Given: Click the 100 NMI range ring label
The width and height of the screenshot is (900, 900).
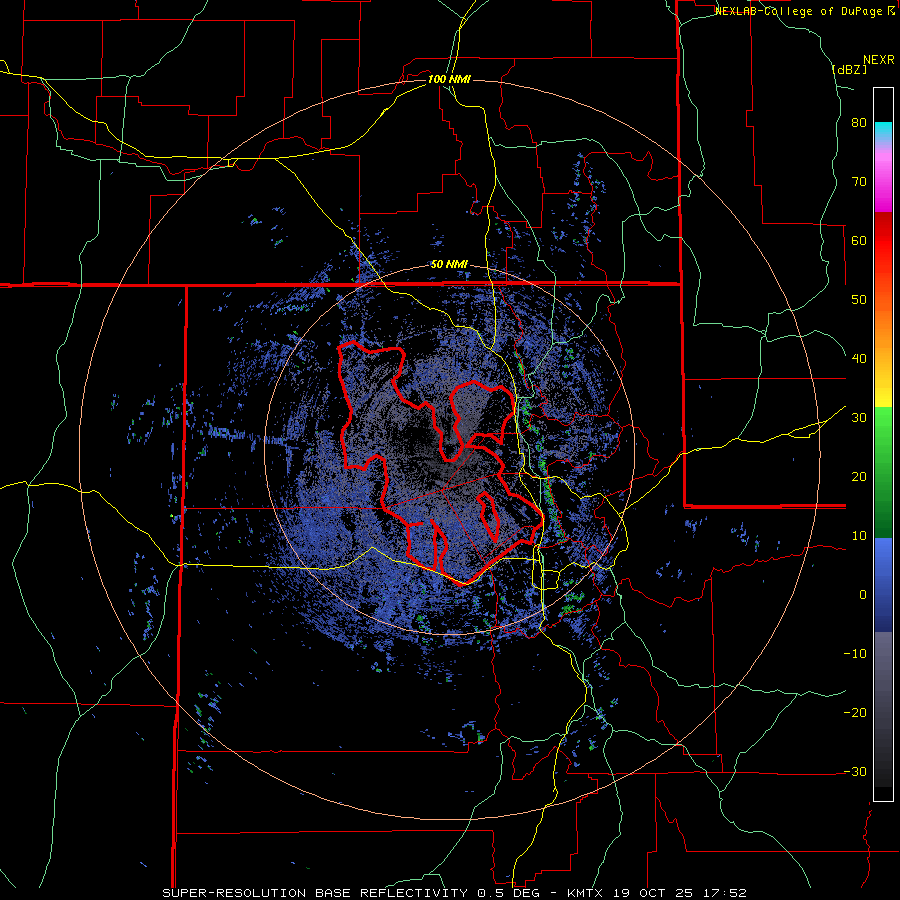Looking at the screenshot, I should point(449,79).
